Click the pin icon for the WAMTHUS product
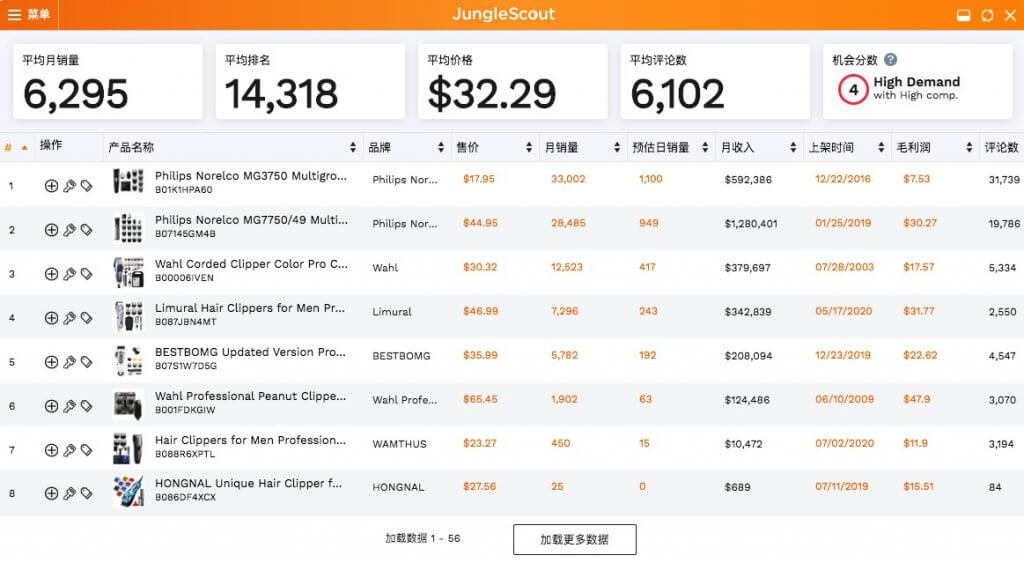 [69, 450]
